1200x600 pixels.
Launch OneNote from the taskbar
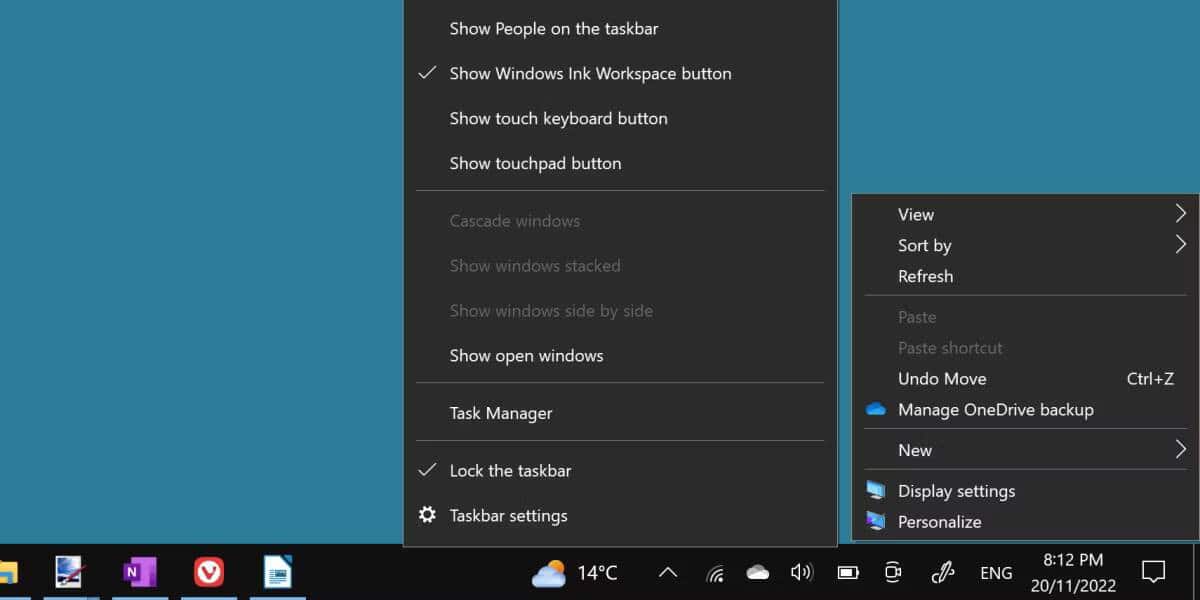(x=140, y=572)
